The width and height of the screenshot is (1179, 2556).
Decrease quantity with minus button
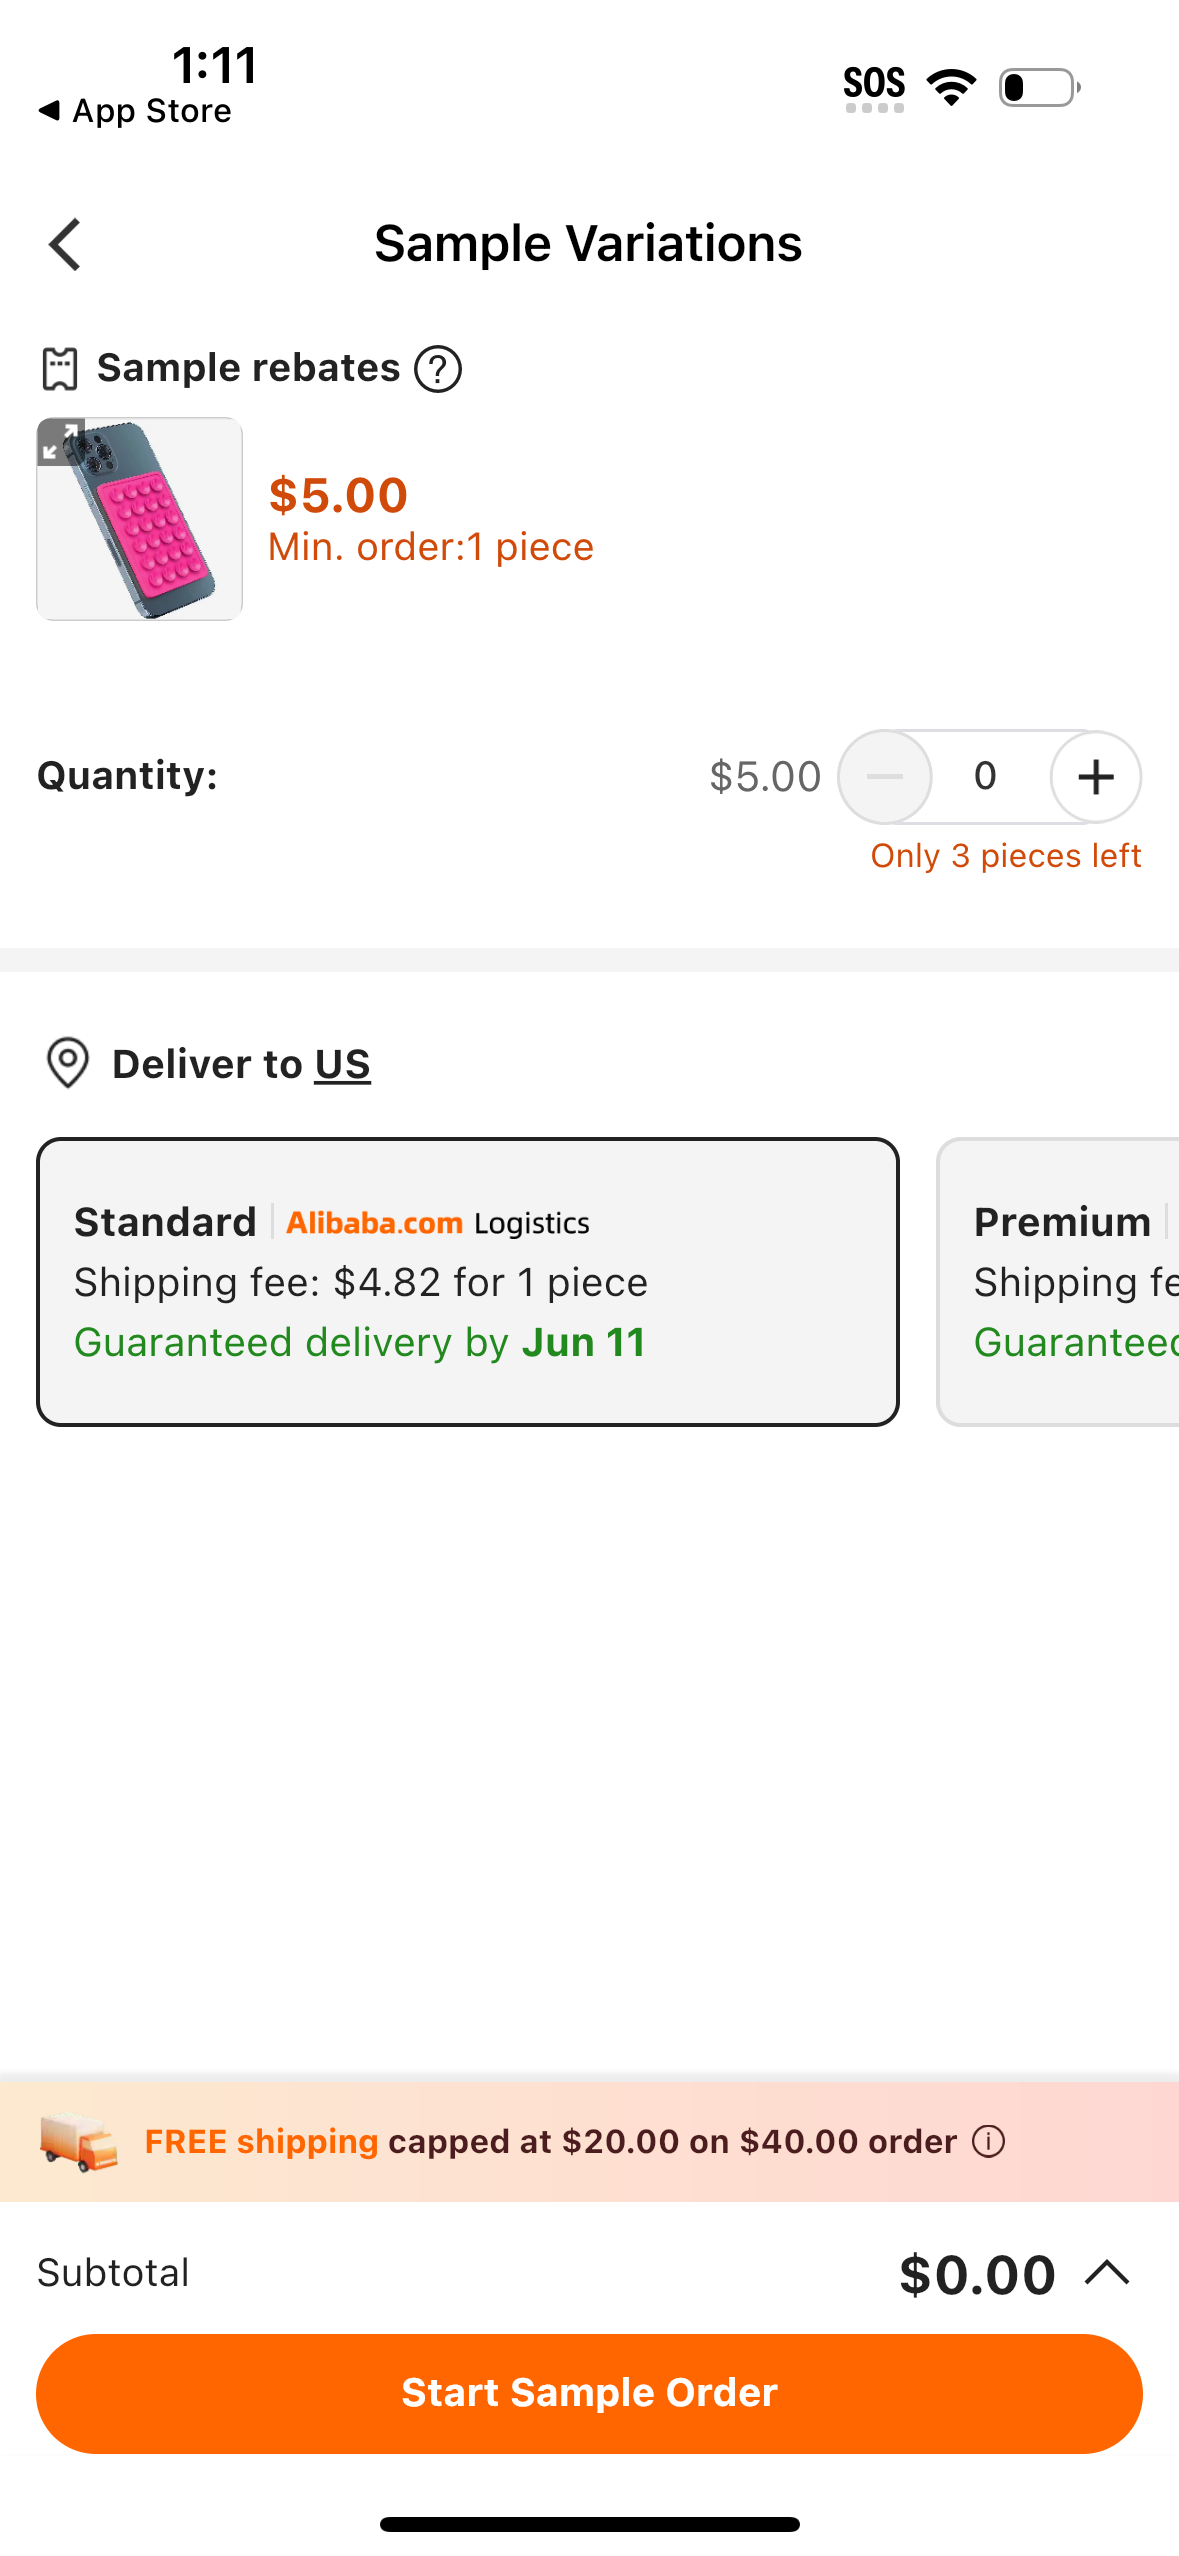885,776
